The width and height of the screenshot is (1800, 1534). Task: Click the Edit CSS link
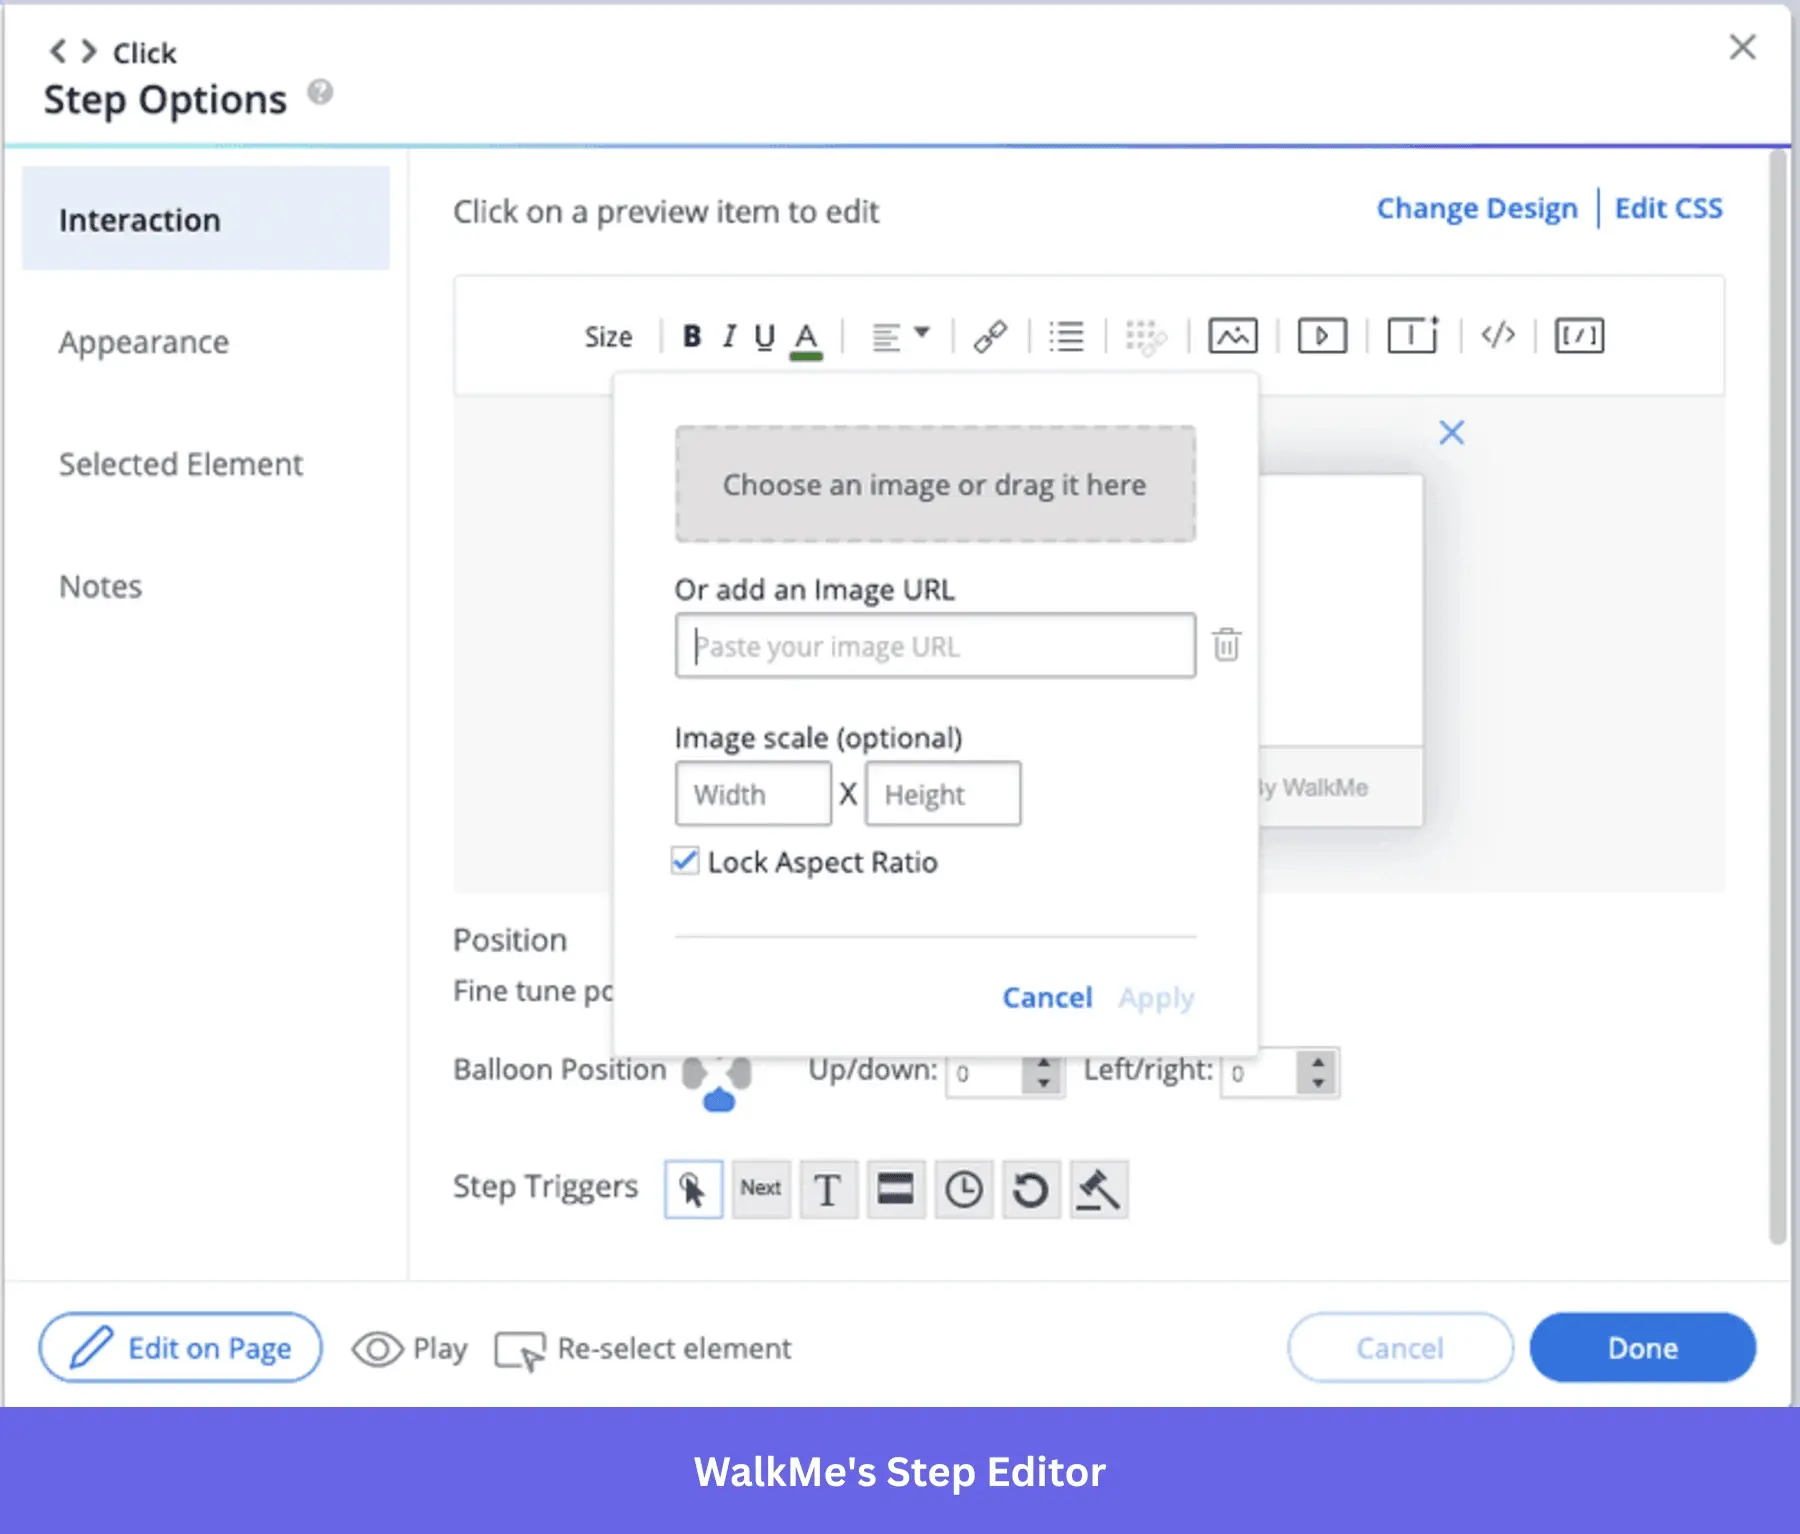pyautogui.click(x=1668, y=208)
